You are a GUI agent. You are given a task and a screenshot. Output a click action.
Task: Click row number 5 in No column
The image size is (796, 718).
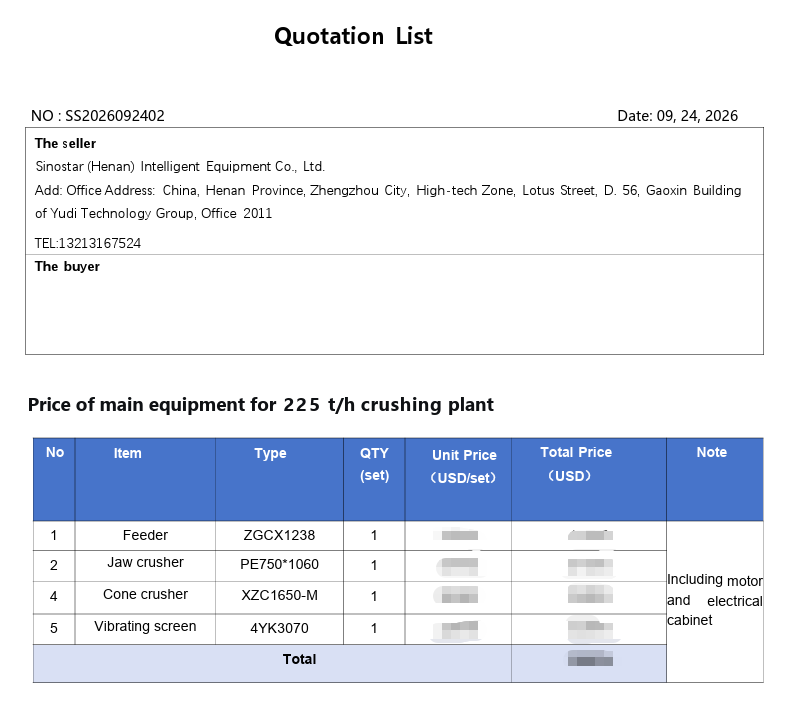[54, 628]
